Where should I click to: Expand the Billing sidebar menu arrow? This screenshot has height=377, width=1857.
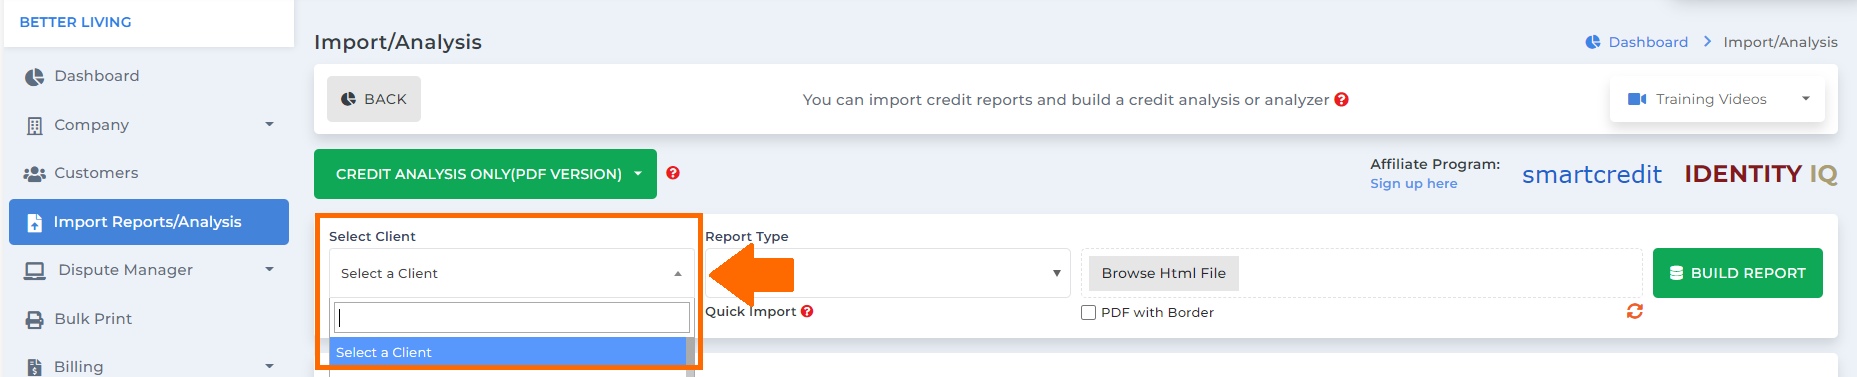tap(269, 366)
